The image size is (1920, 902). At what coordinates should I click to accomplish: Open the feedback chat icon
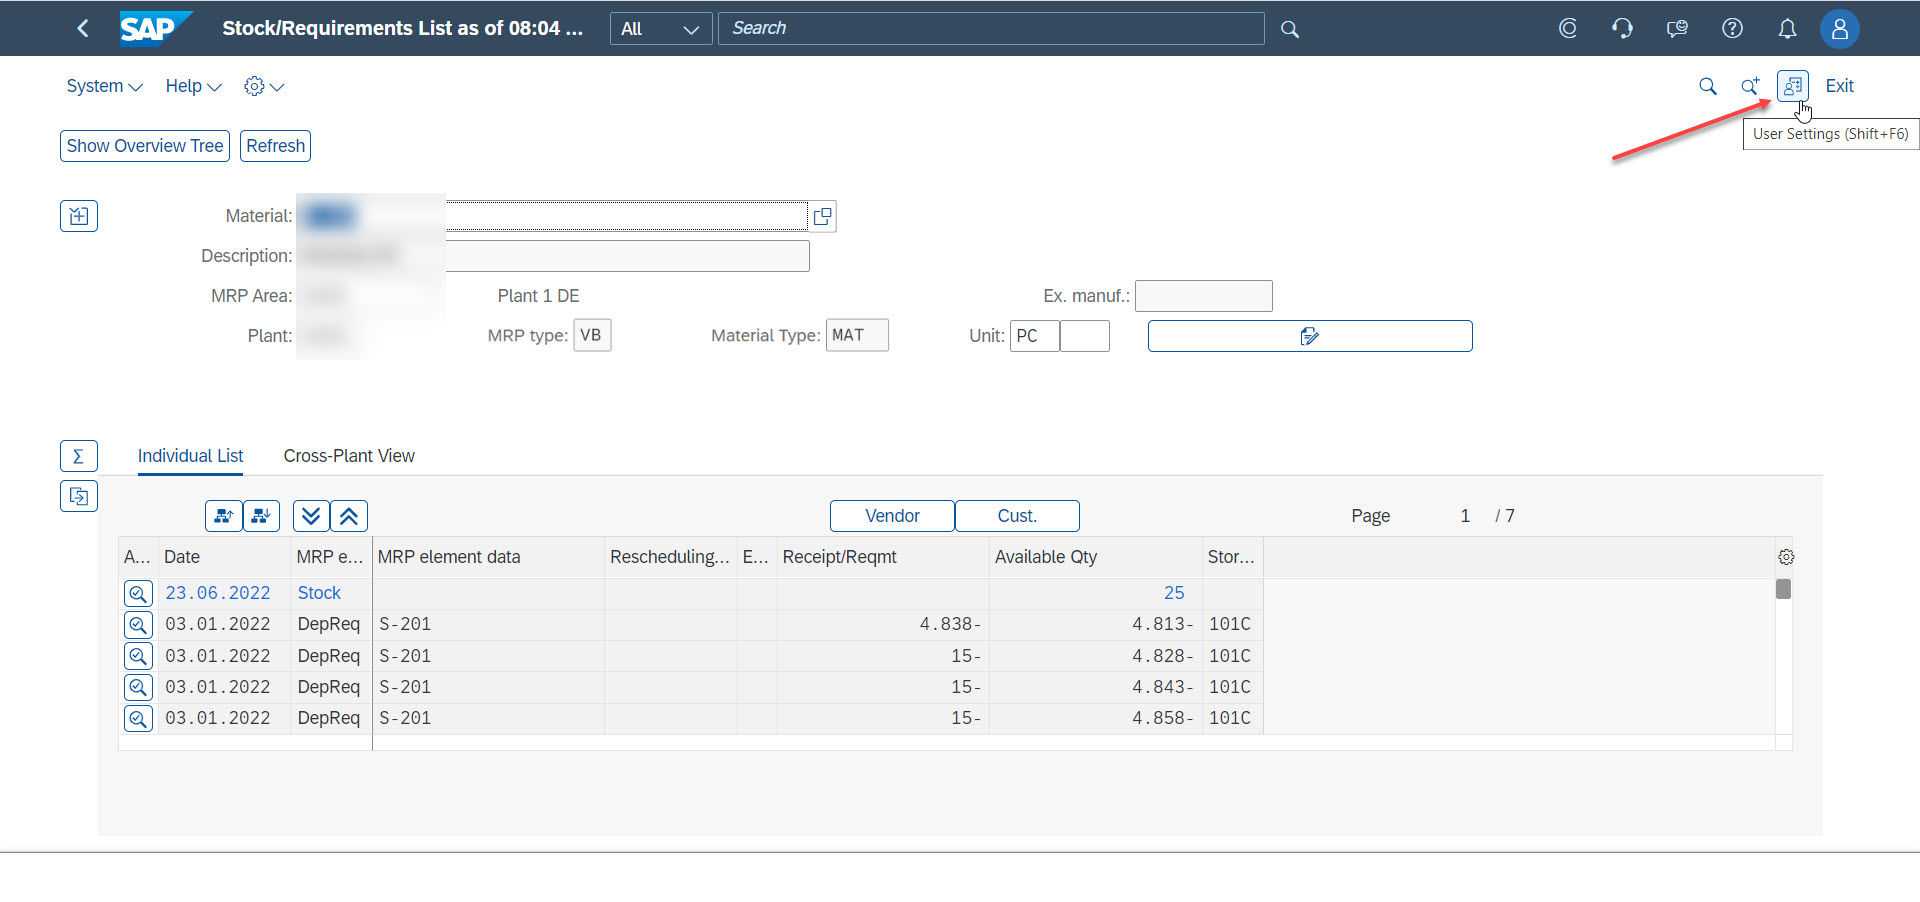pyautogui.click(x=1678, y=29)
